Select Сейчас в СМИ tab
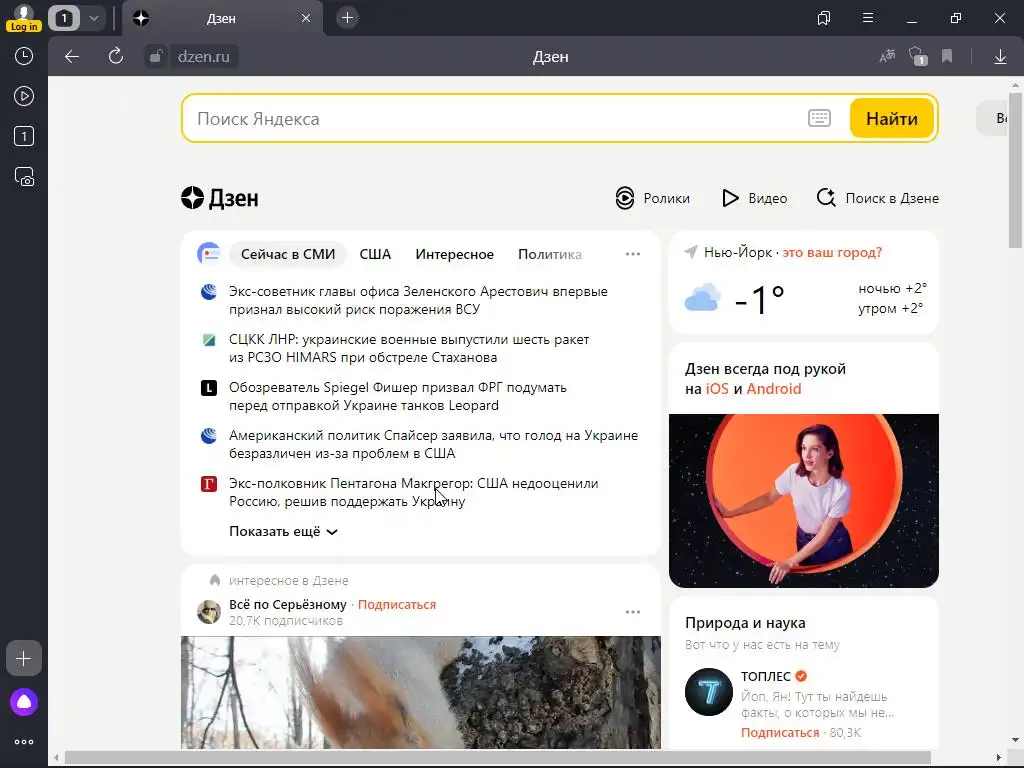The height and width of the screenshot is (768, 1024). click(287, 254)
